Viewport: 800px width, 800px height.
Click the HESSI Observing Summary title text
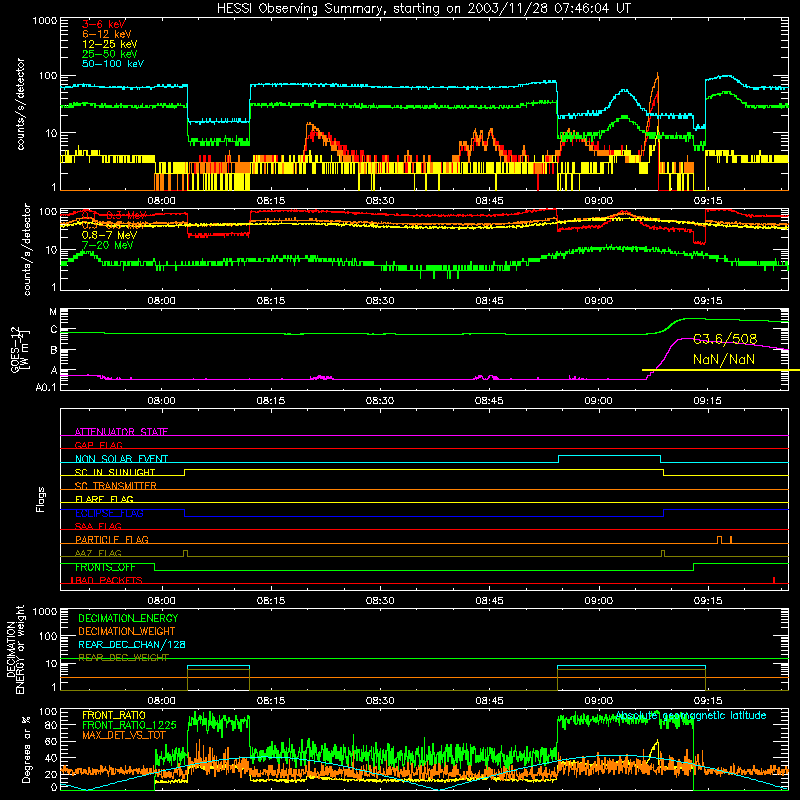423,9
